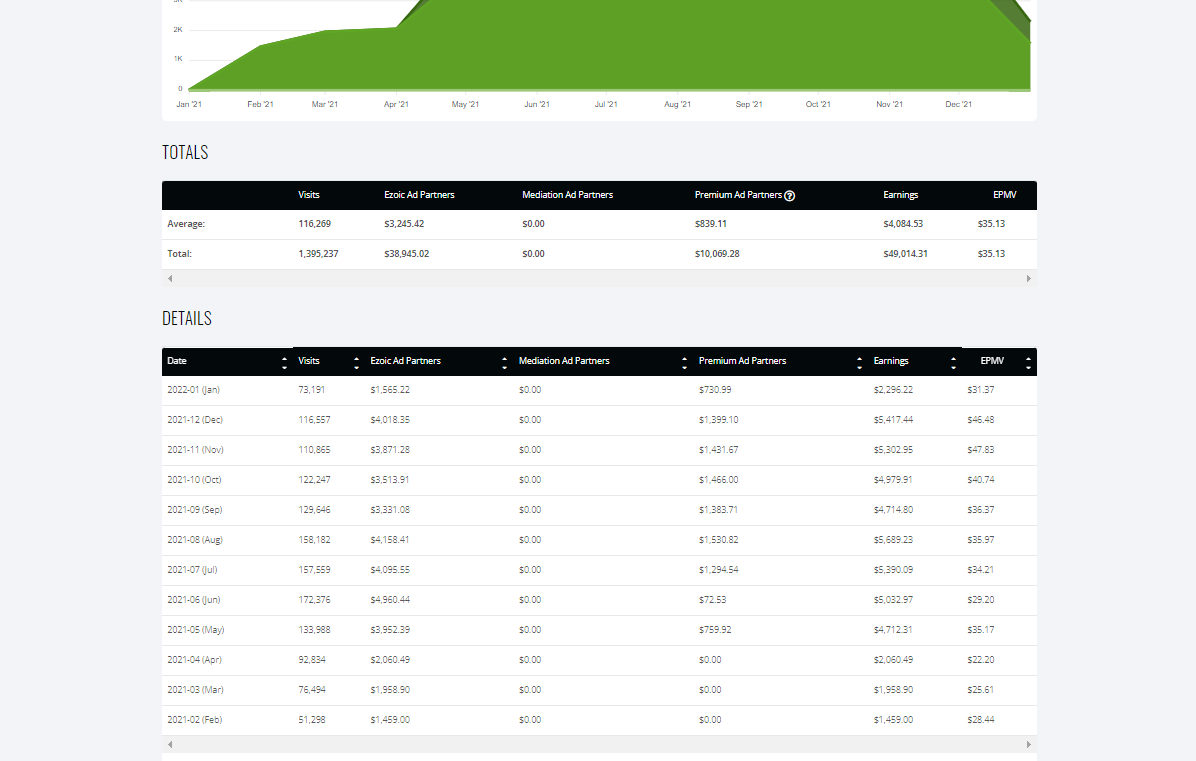1196x761 pixels.
Task: Click the 73,191 visits value
Action: pos(311,390)
